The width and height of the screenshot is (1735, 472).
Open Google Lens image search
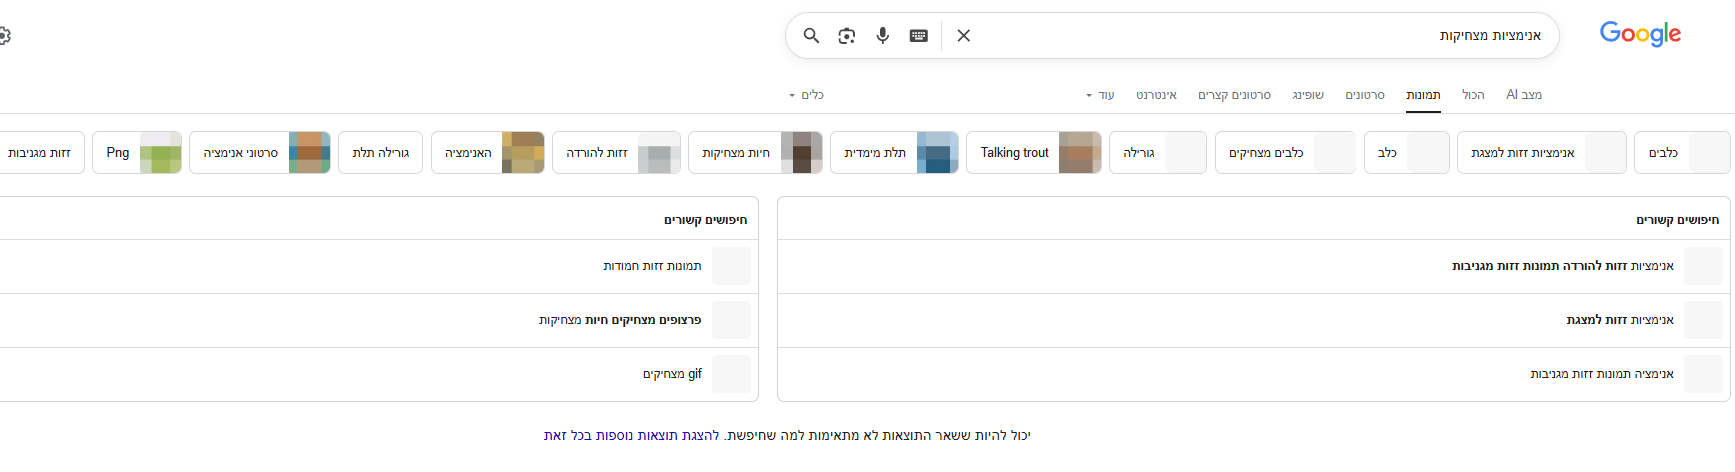tap(847, 36)
